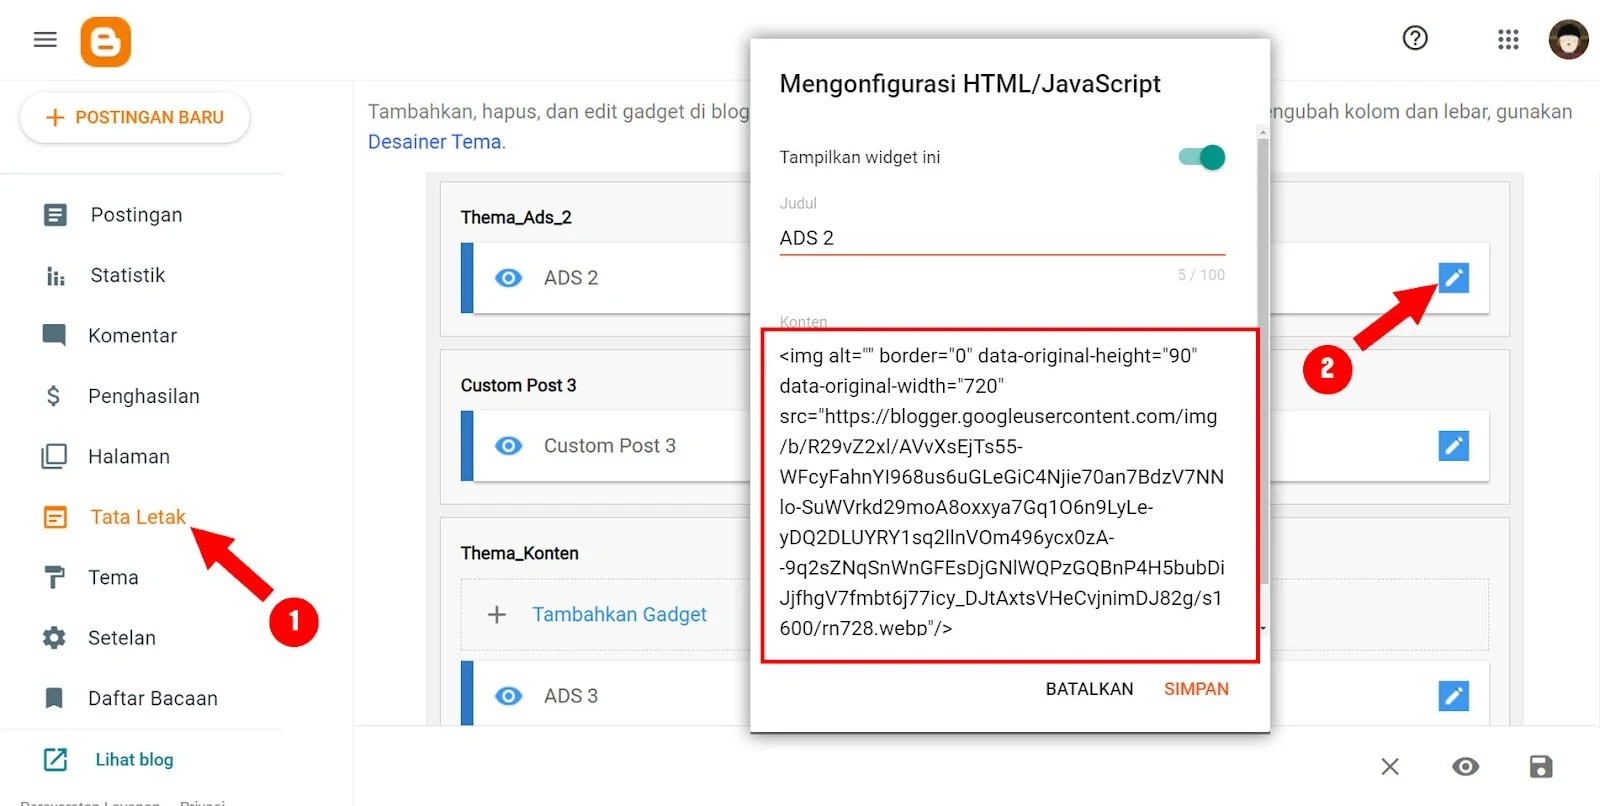Viewport: 1600px width, 806px height.
Task: Click the Tambahkan Gadget link
Action: 619,615
